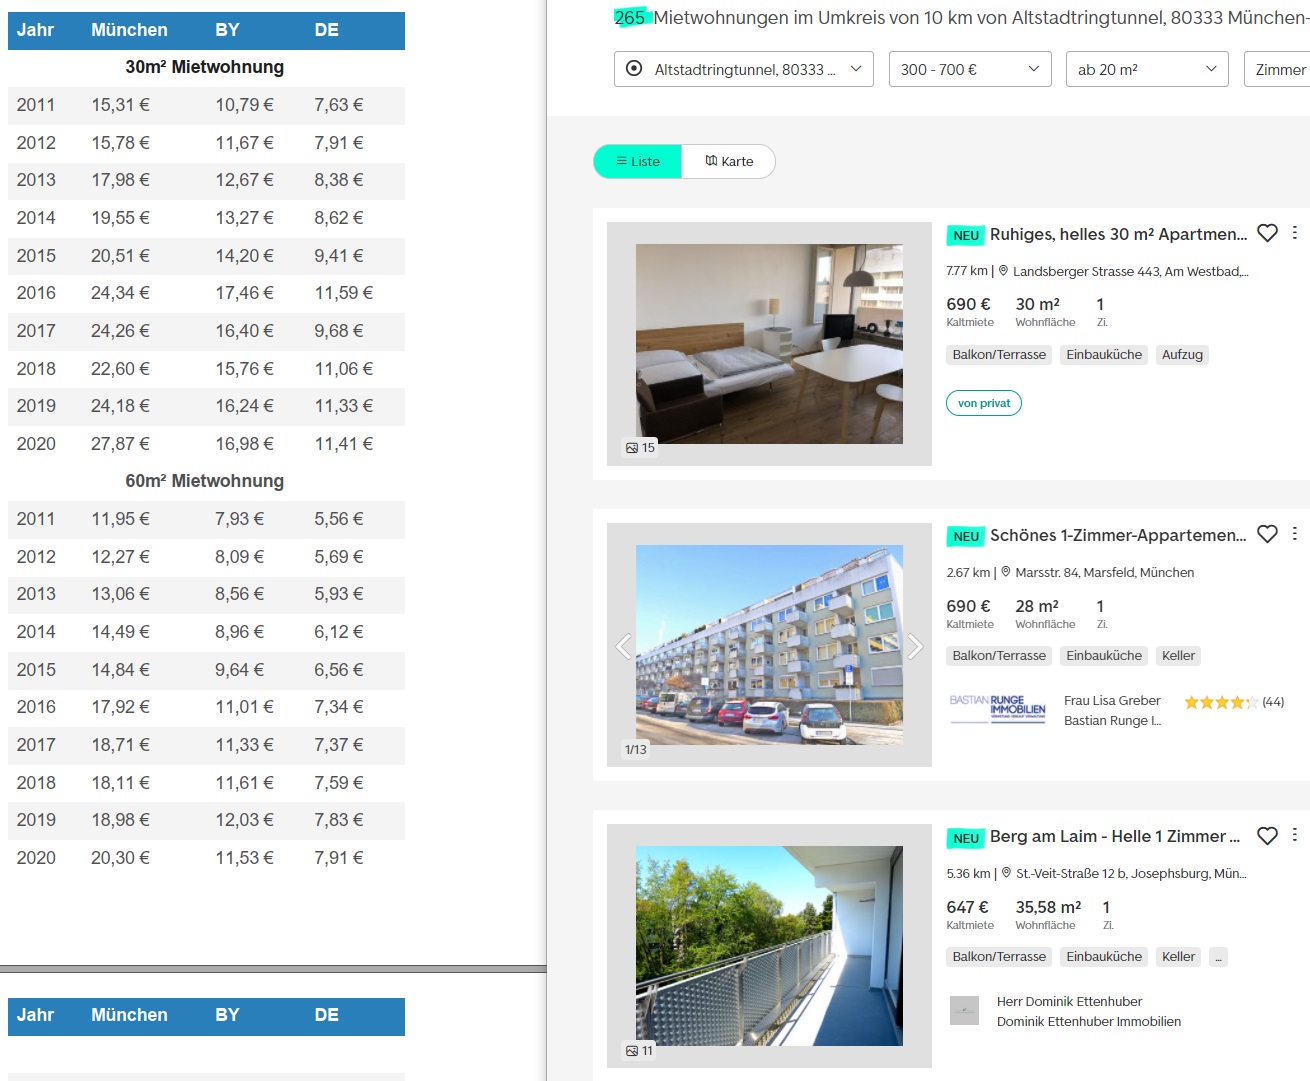Click the 15,31 € München cell

[x=120, y=105]
